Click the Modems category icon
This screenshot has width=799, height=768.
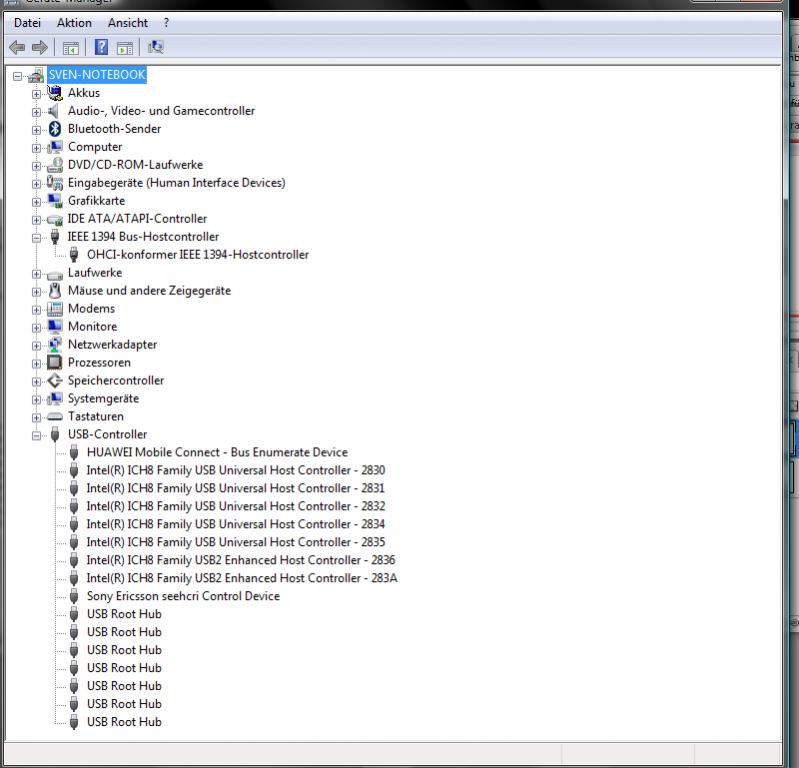click(55, 308)
